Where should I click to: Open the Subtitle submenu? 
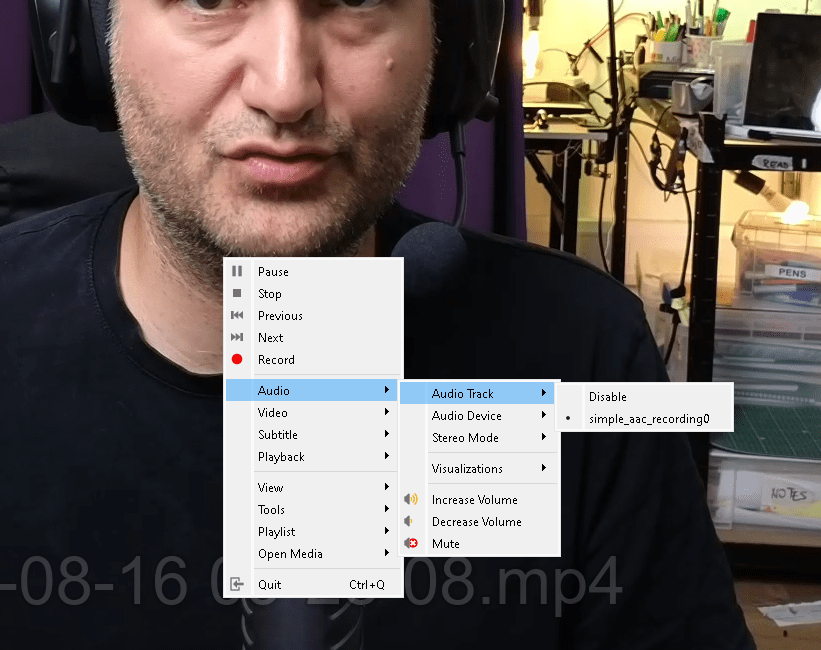tap(313, 434)
